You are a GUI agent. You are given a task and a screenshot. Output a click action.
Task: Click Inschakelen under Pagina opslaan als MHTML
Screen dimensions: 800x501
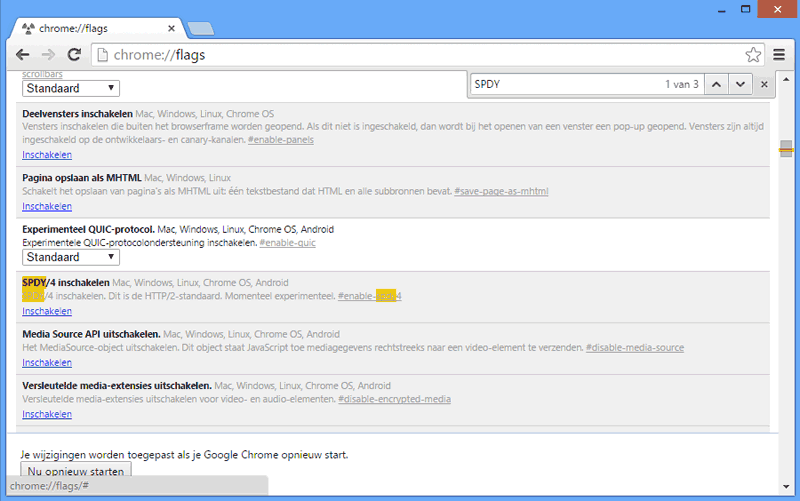pos(47,206)
